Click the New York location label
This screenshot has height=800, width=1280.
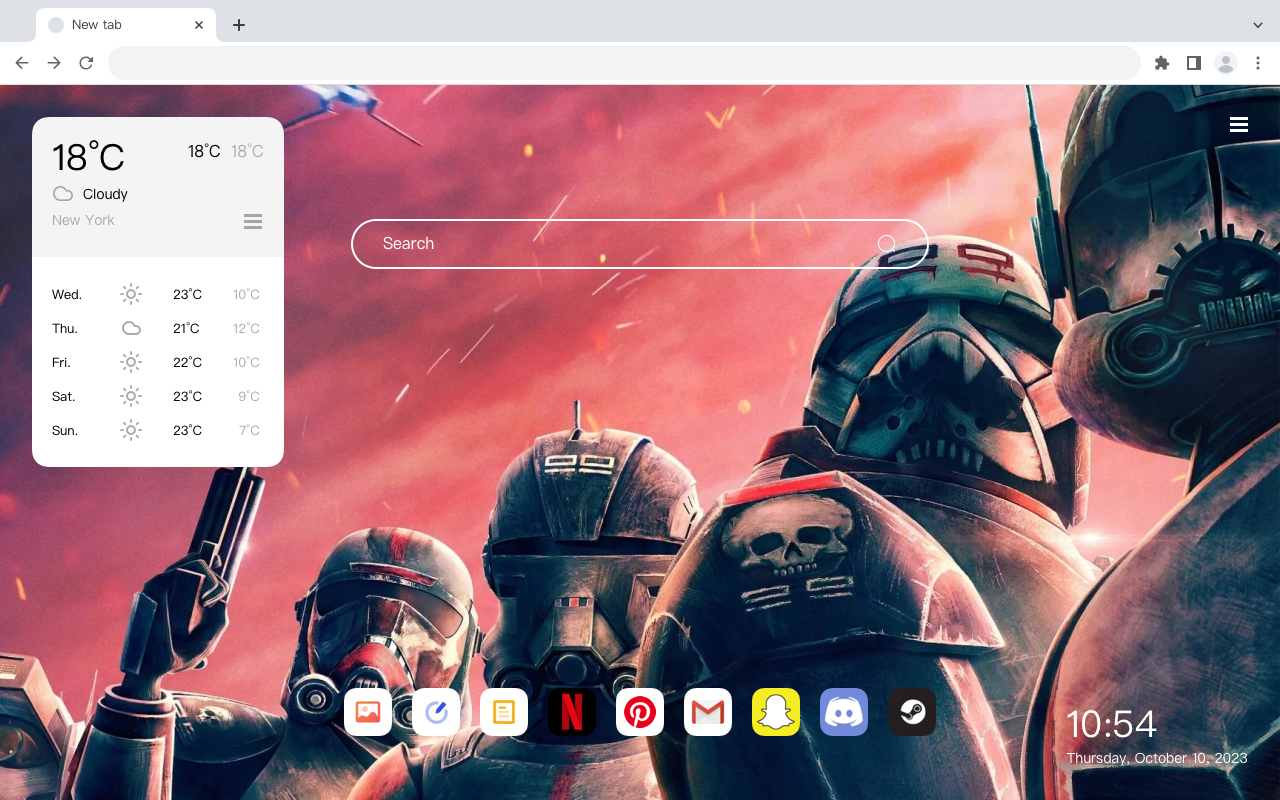[83, 220]
